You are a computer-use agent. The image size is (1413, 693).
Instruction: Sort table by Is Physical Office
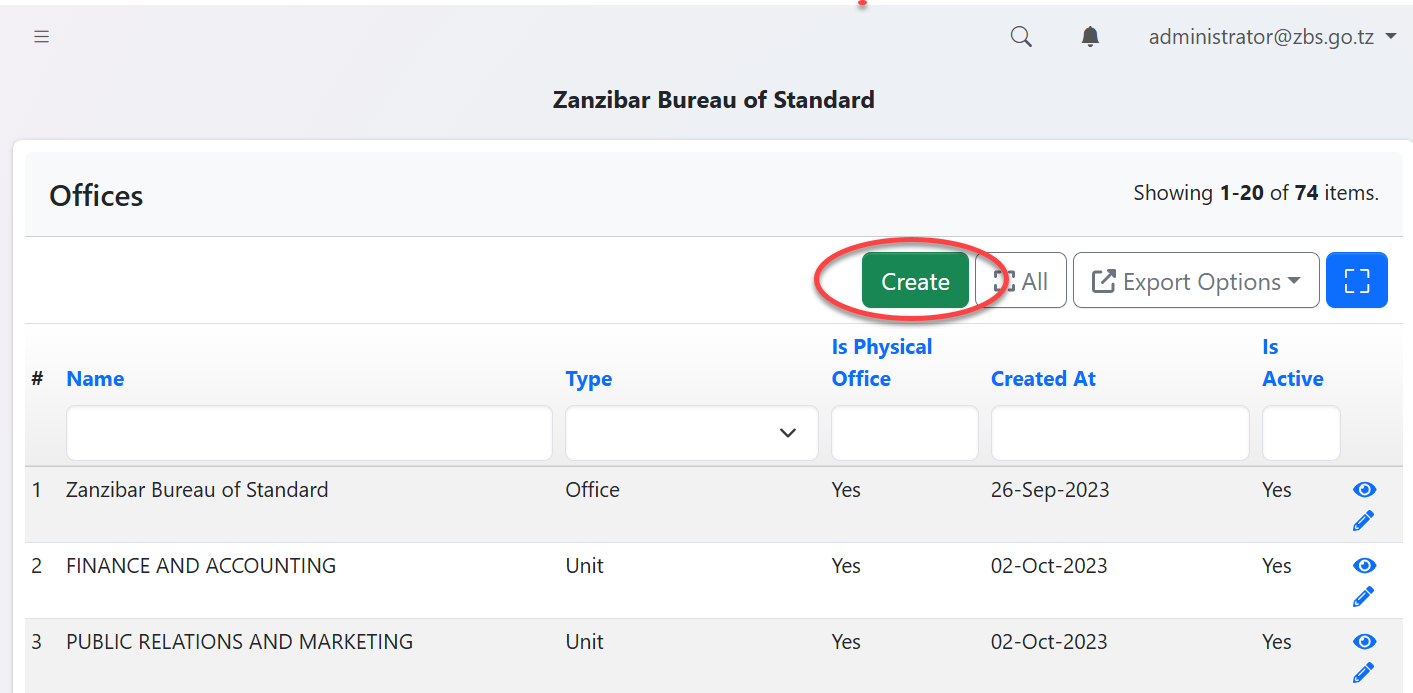tap(881, 362)
